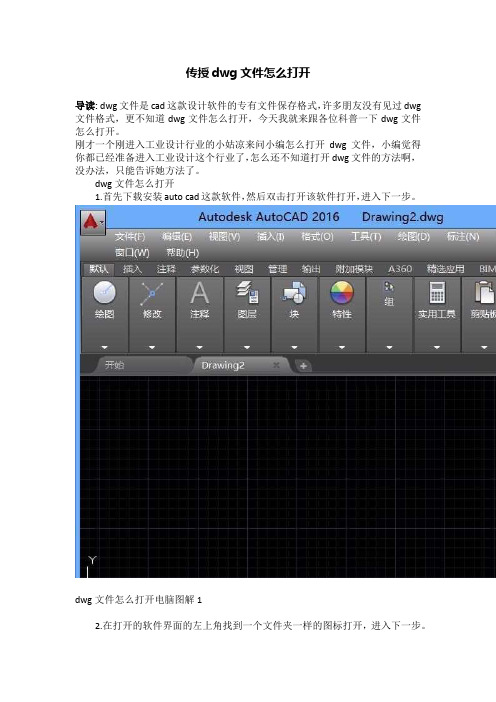Select the 组 (Group) panel icon

point(389,287)
